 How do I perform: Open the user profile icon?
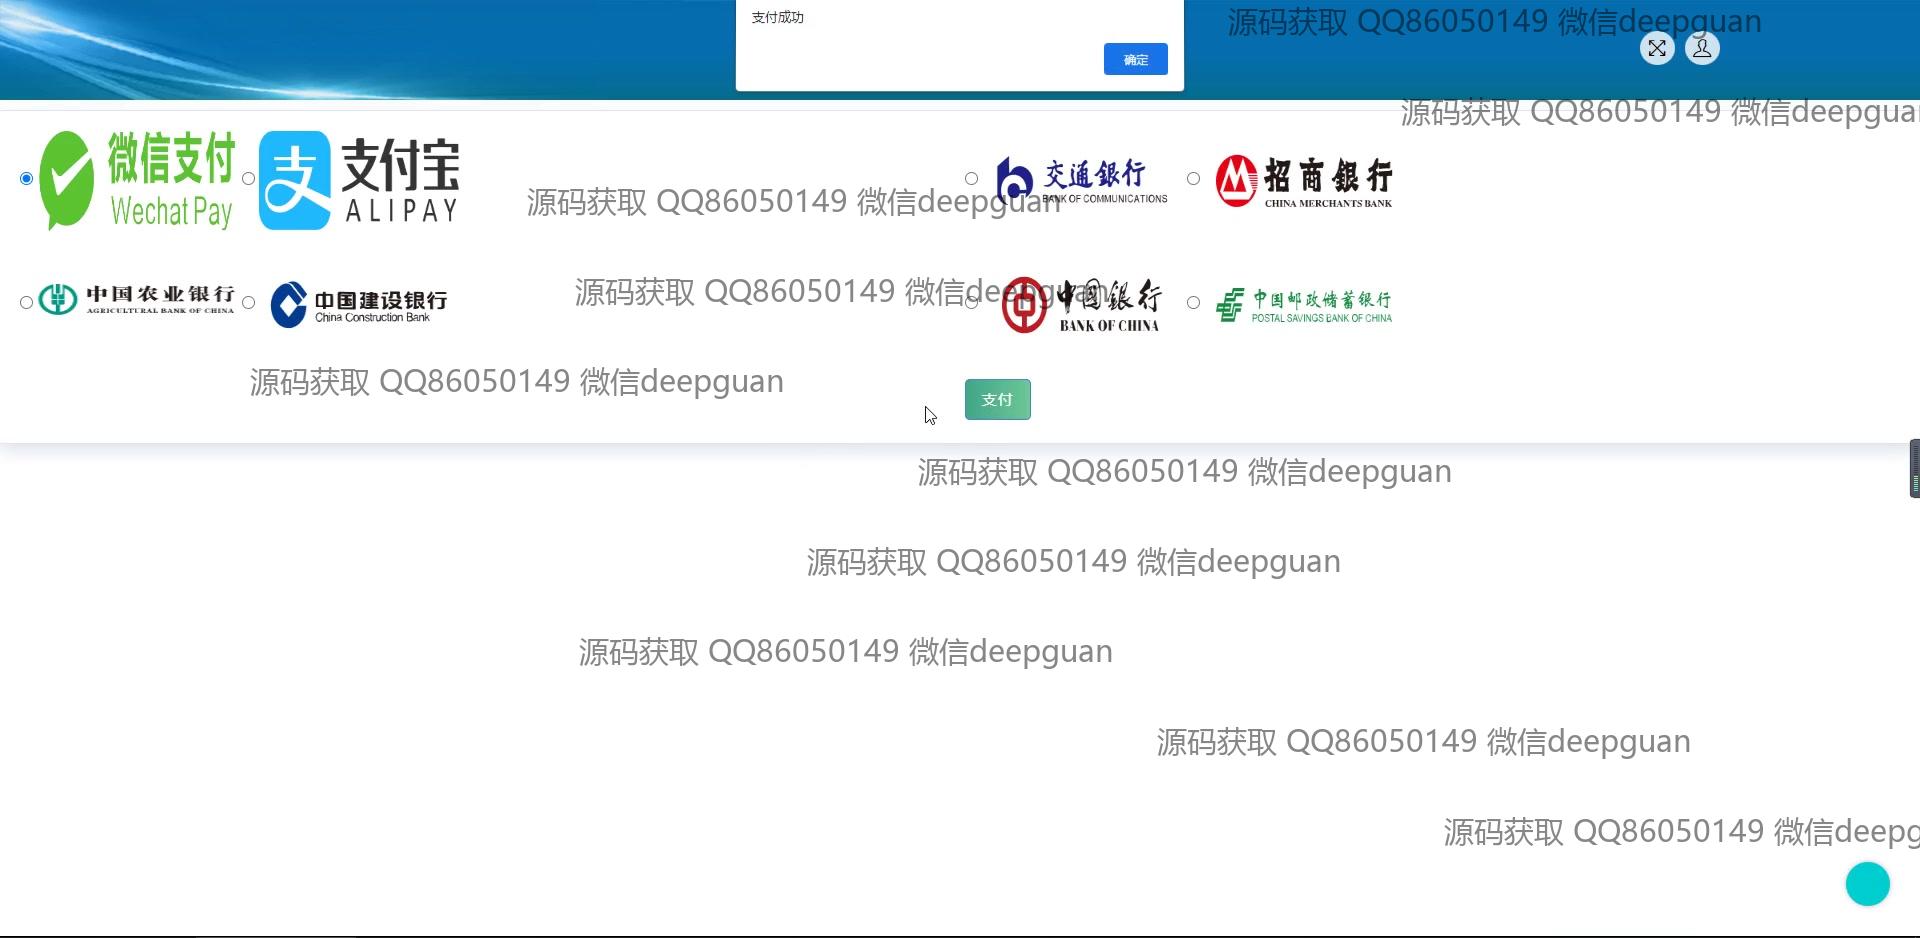click(1701, 48)
